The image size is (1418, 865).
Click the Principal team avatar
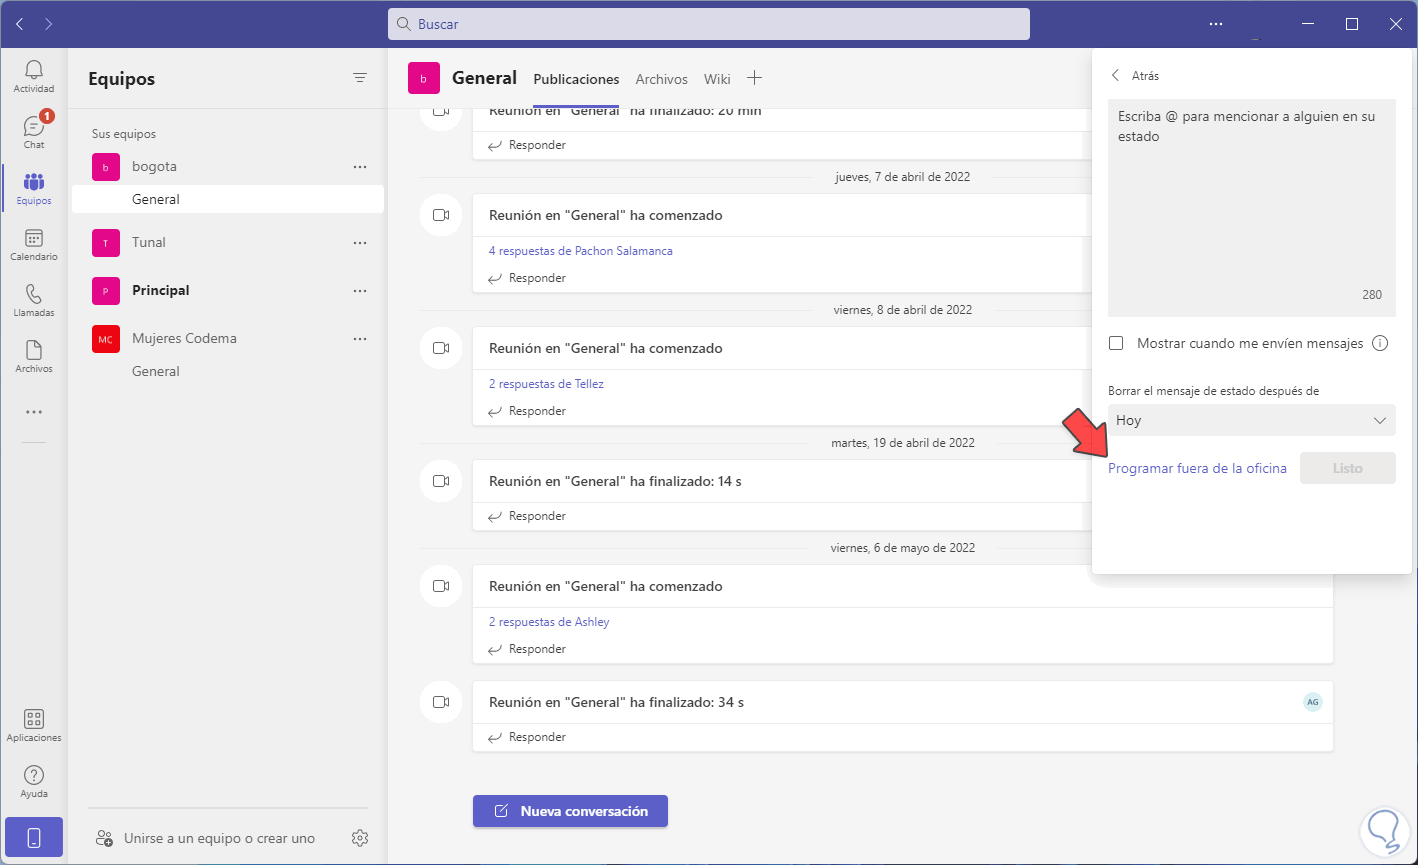[x=106, y=291]
